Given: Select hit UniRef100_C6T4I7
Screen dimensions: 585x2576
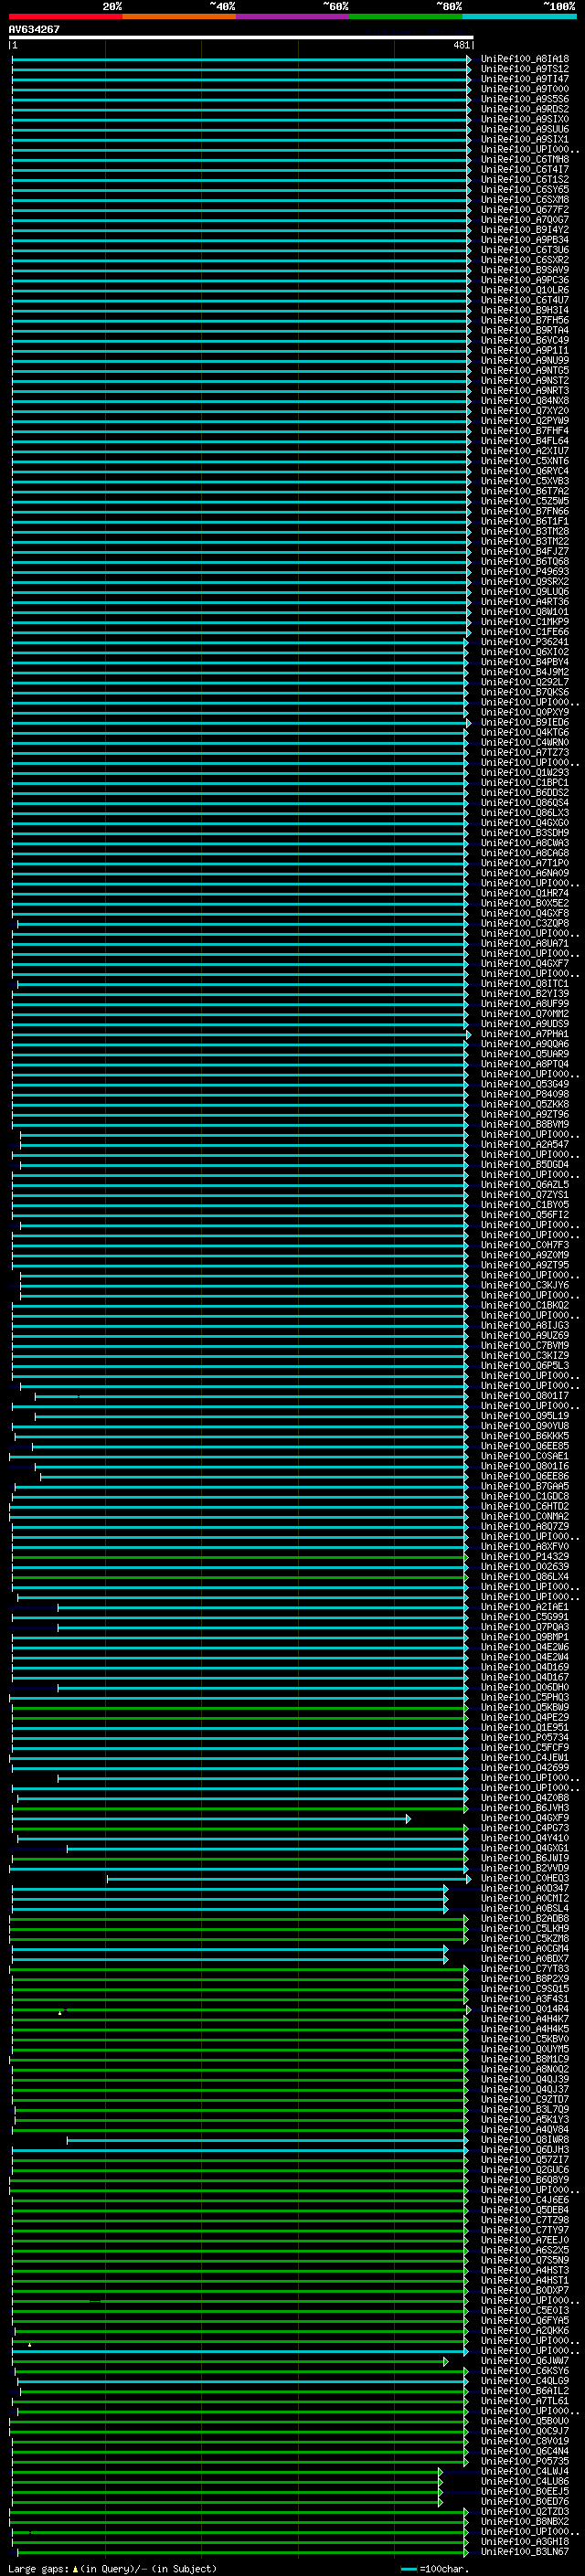Looking at the screenshot, I should pyautogui.click(x=525, y=170).
